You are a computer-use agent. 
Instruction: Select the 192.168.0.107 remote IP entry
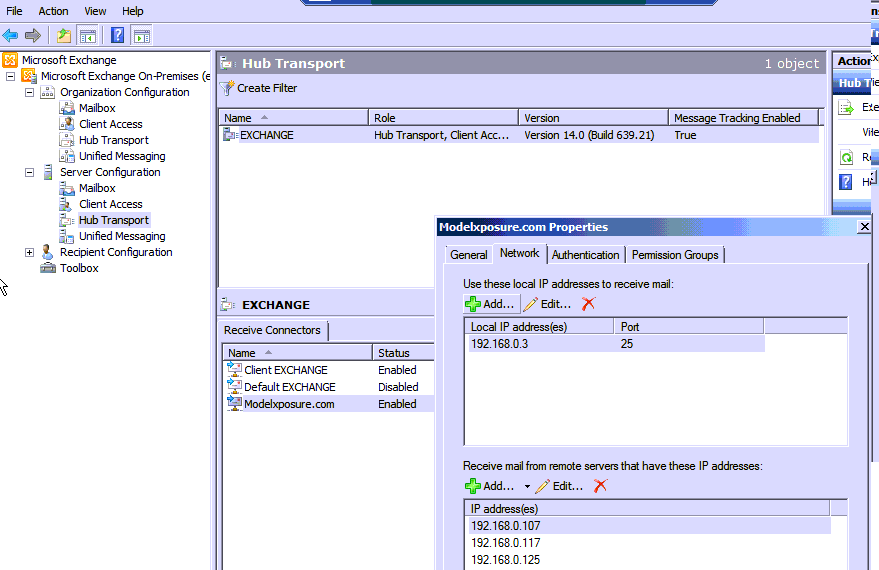click(x=650, y=526)
